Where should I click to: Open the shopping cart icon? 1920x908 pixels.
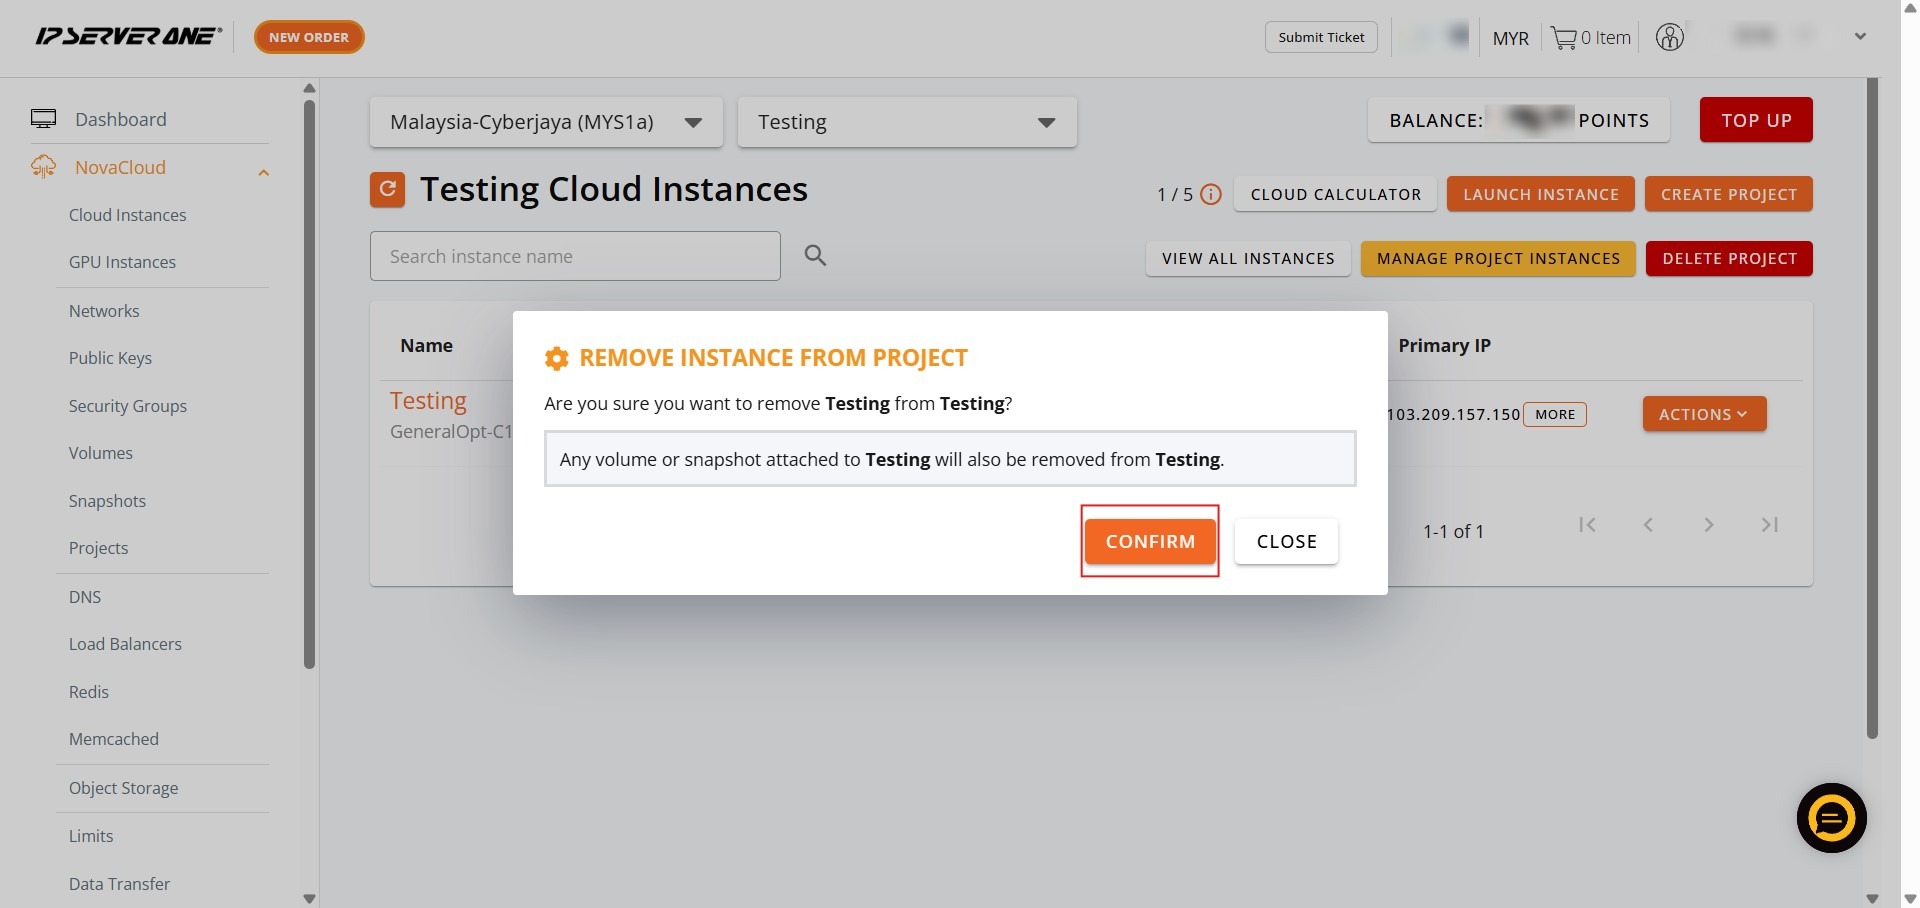tap(1563, 38)
